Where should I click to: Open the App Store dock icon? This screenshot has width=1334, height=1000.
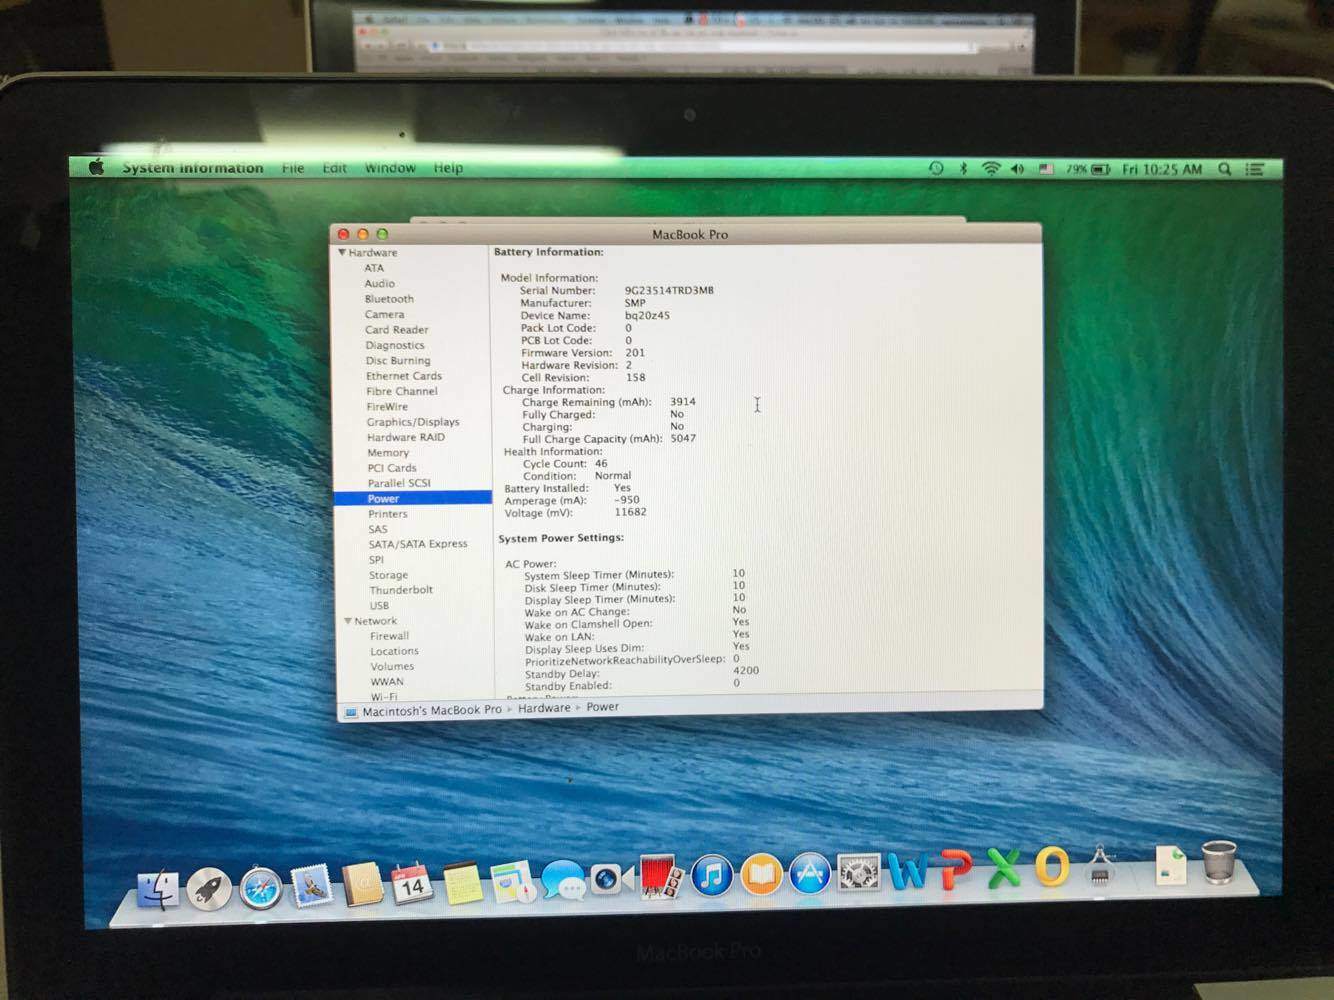click(809, 875)
